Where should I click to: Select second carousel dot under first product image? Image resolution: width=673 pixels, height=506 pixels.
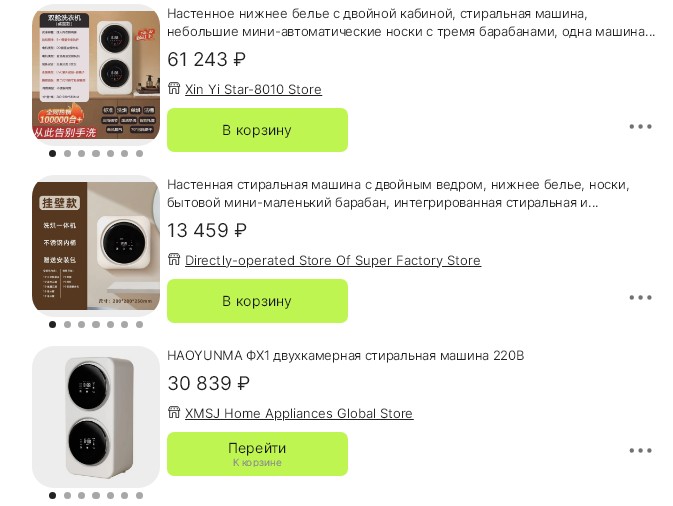pyautogui.click(x=67, y=154)
